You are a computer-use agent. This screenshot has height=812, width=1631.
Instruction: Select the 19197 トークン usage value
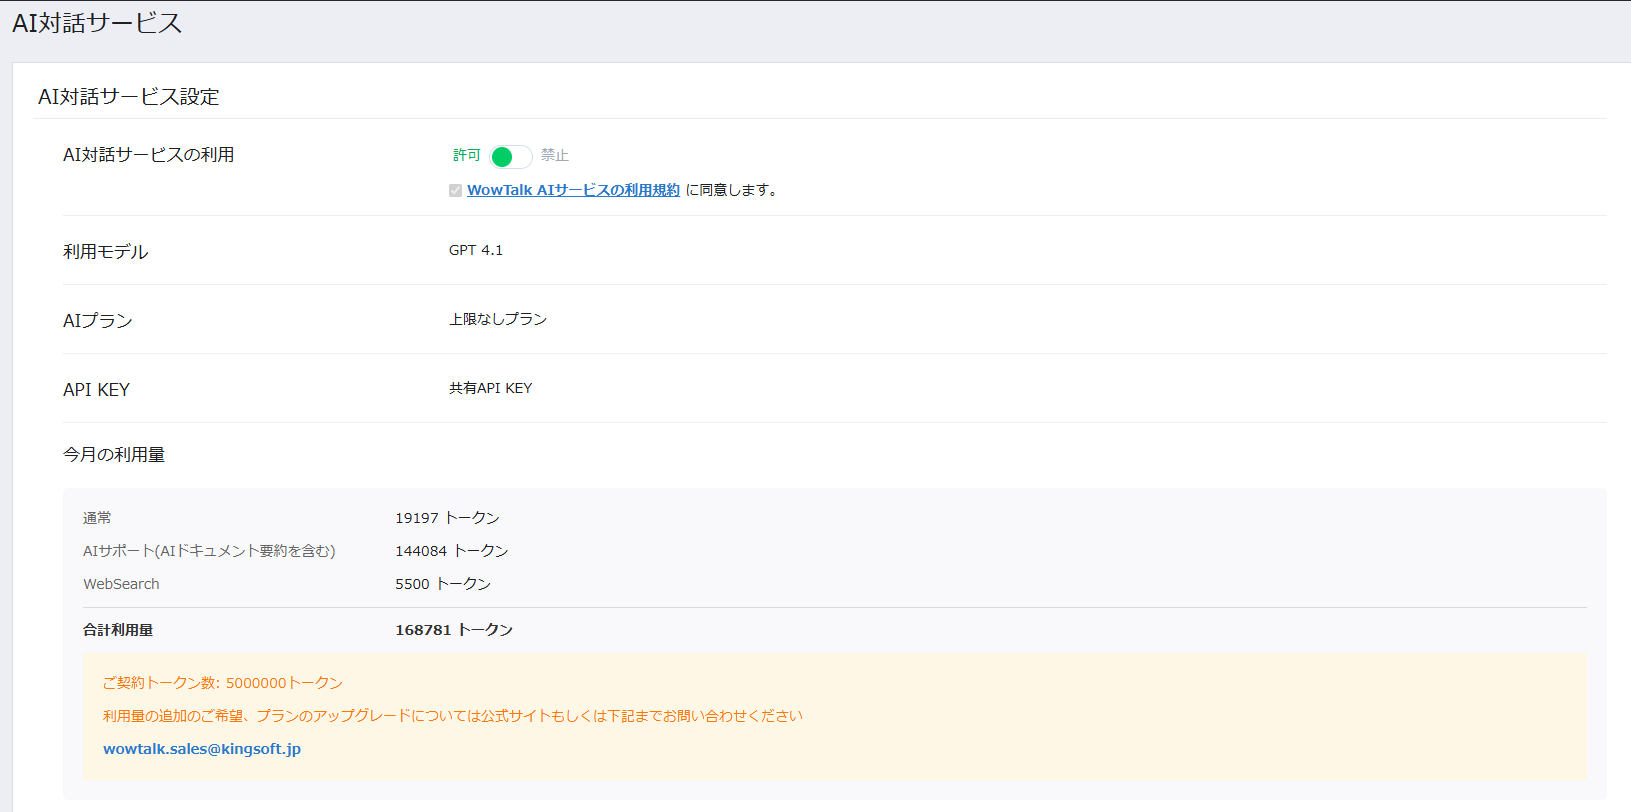(x=447, y=518)
